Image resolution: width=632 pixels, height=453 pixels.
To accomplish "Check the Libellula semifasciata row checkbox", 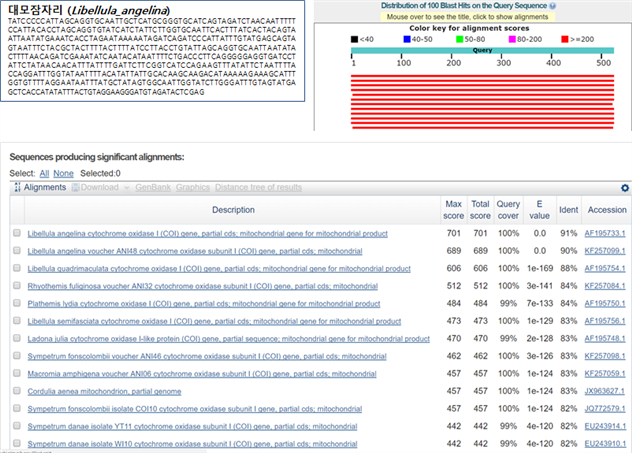I will (x=17, y=321).
